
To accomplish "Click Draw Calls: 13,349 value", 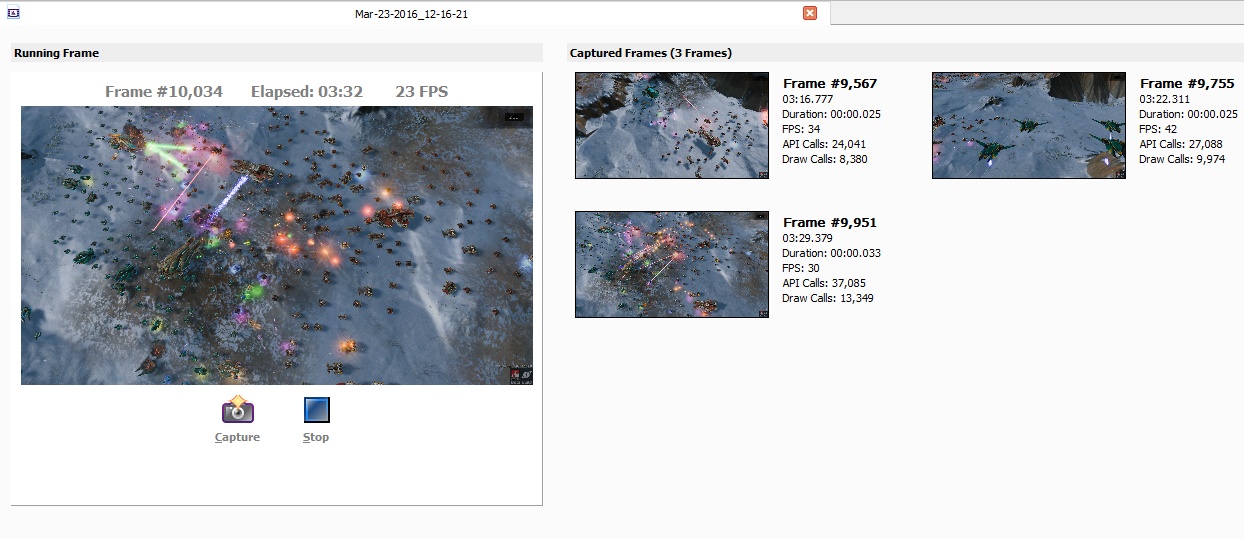I will pos(828,298).
